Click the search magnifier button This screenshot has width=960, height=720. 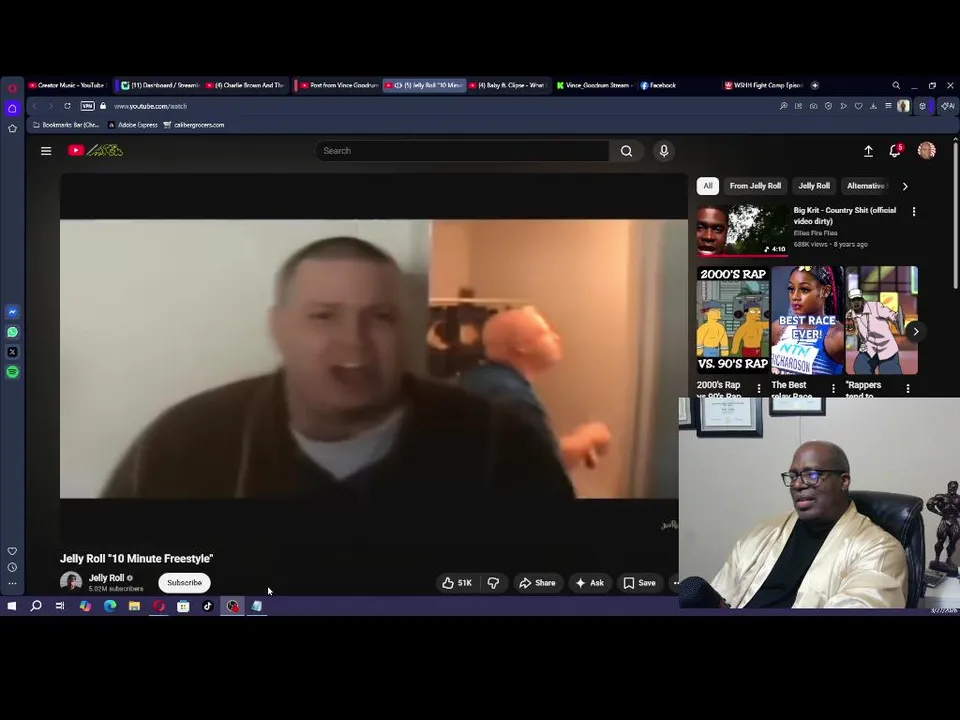pos(626,151)
